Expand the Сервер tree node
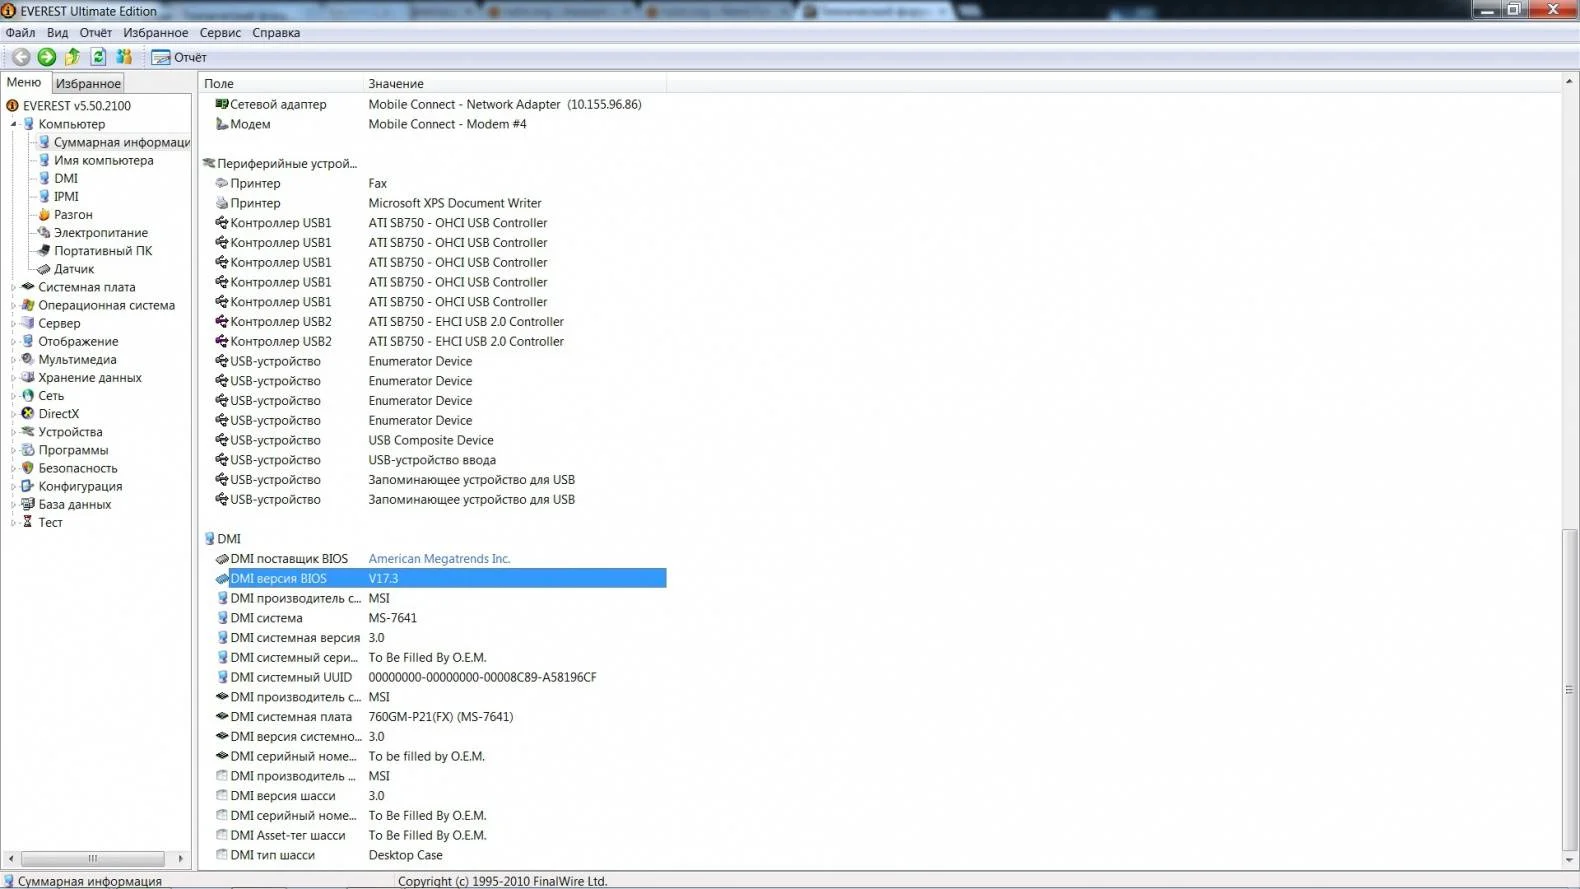This screenshot has width=1580, height=889. (x=13, y=323)
